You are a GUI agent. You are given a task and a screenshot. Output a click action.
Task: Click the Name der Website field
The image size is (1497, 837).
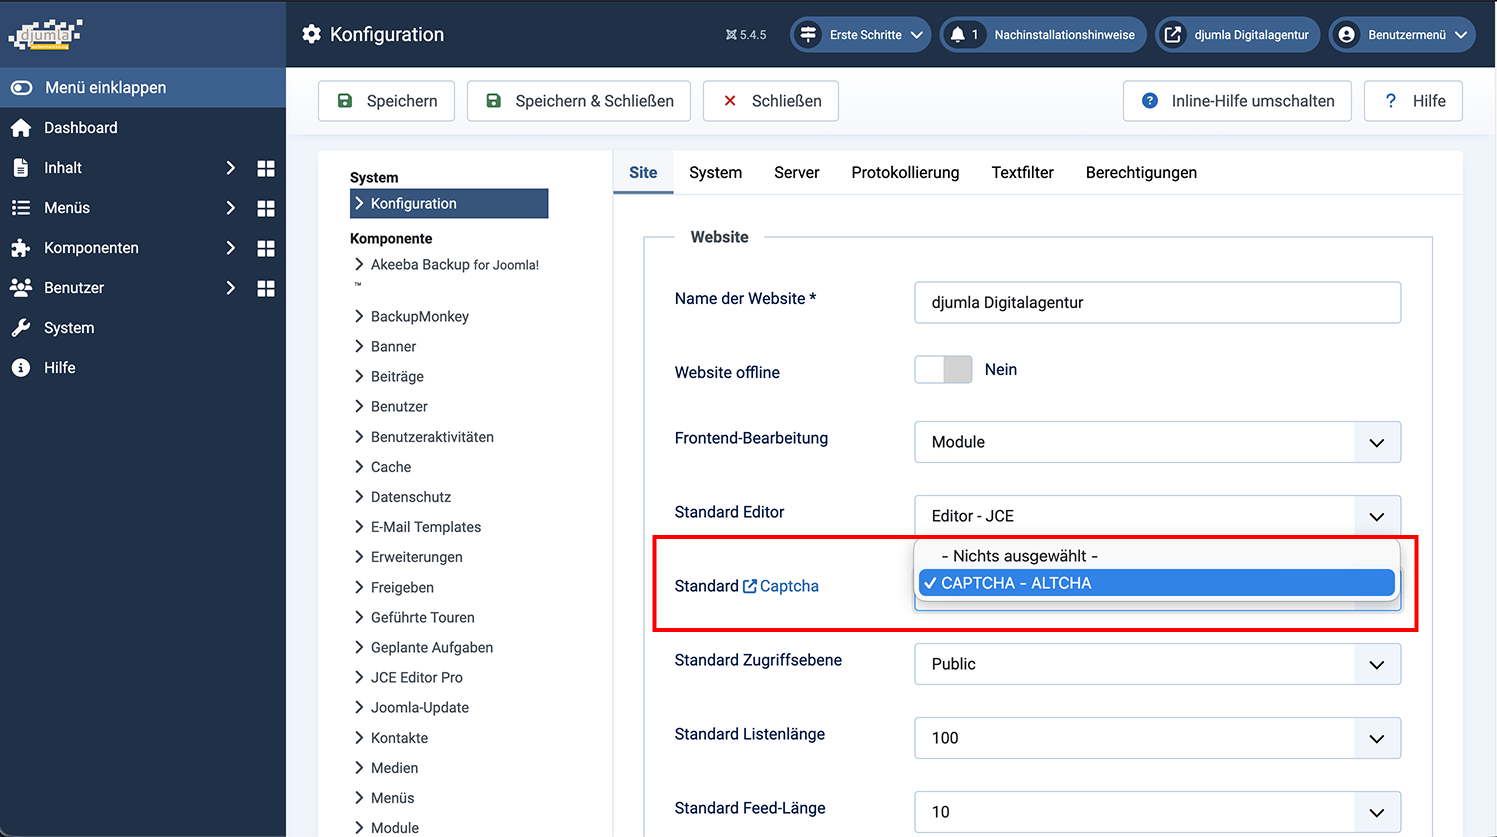click(x=1157, y=303)
